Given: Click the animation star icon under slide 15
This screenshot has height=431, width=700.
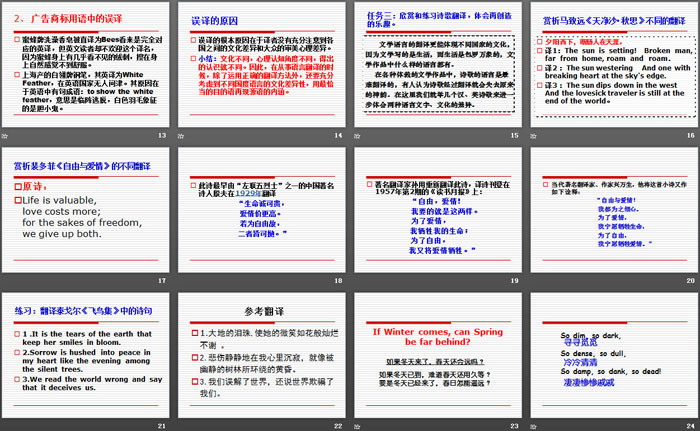Looking at the screenshot, I should (x=357, y=136).
